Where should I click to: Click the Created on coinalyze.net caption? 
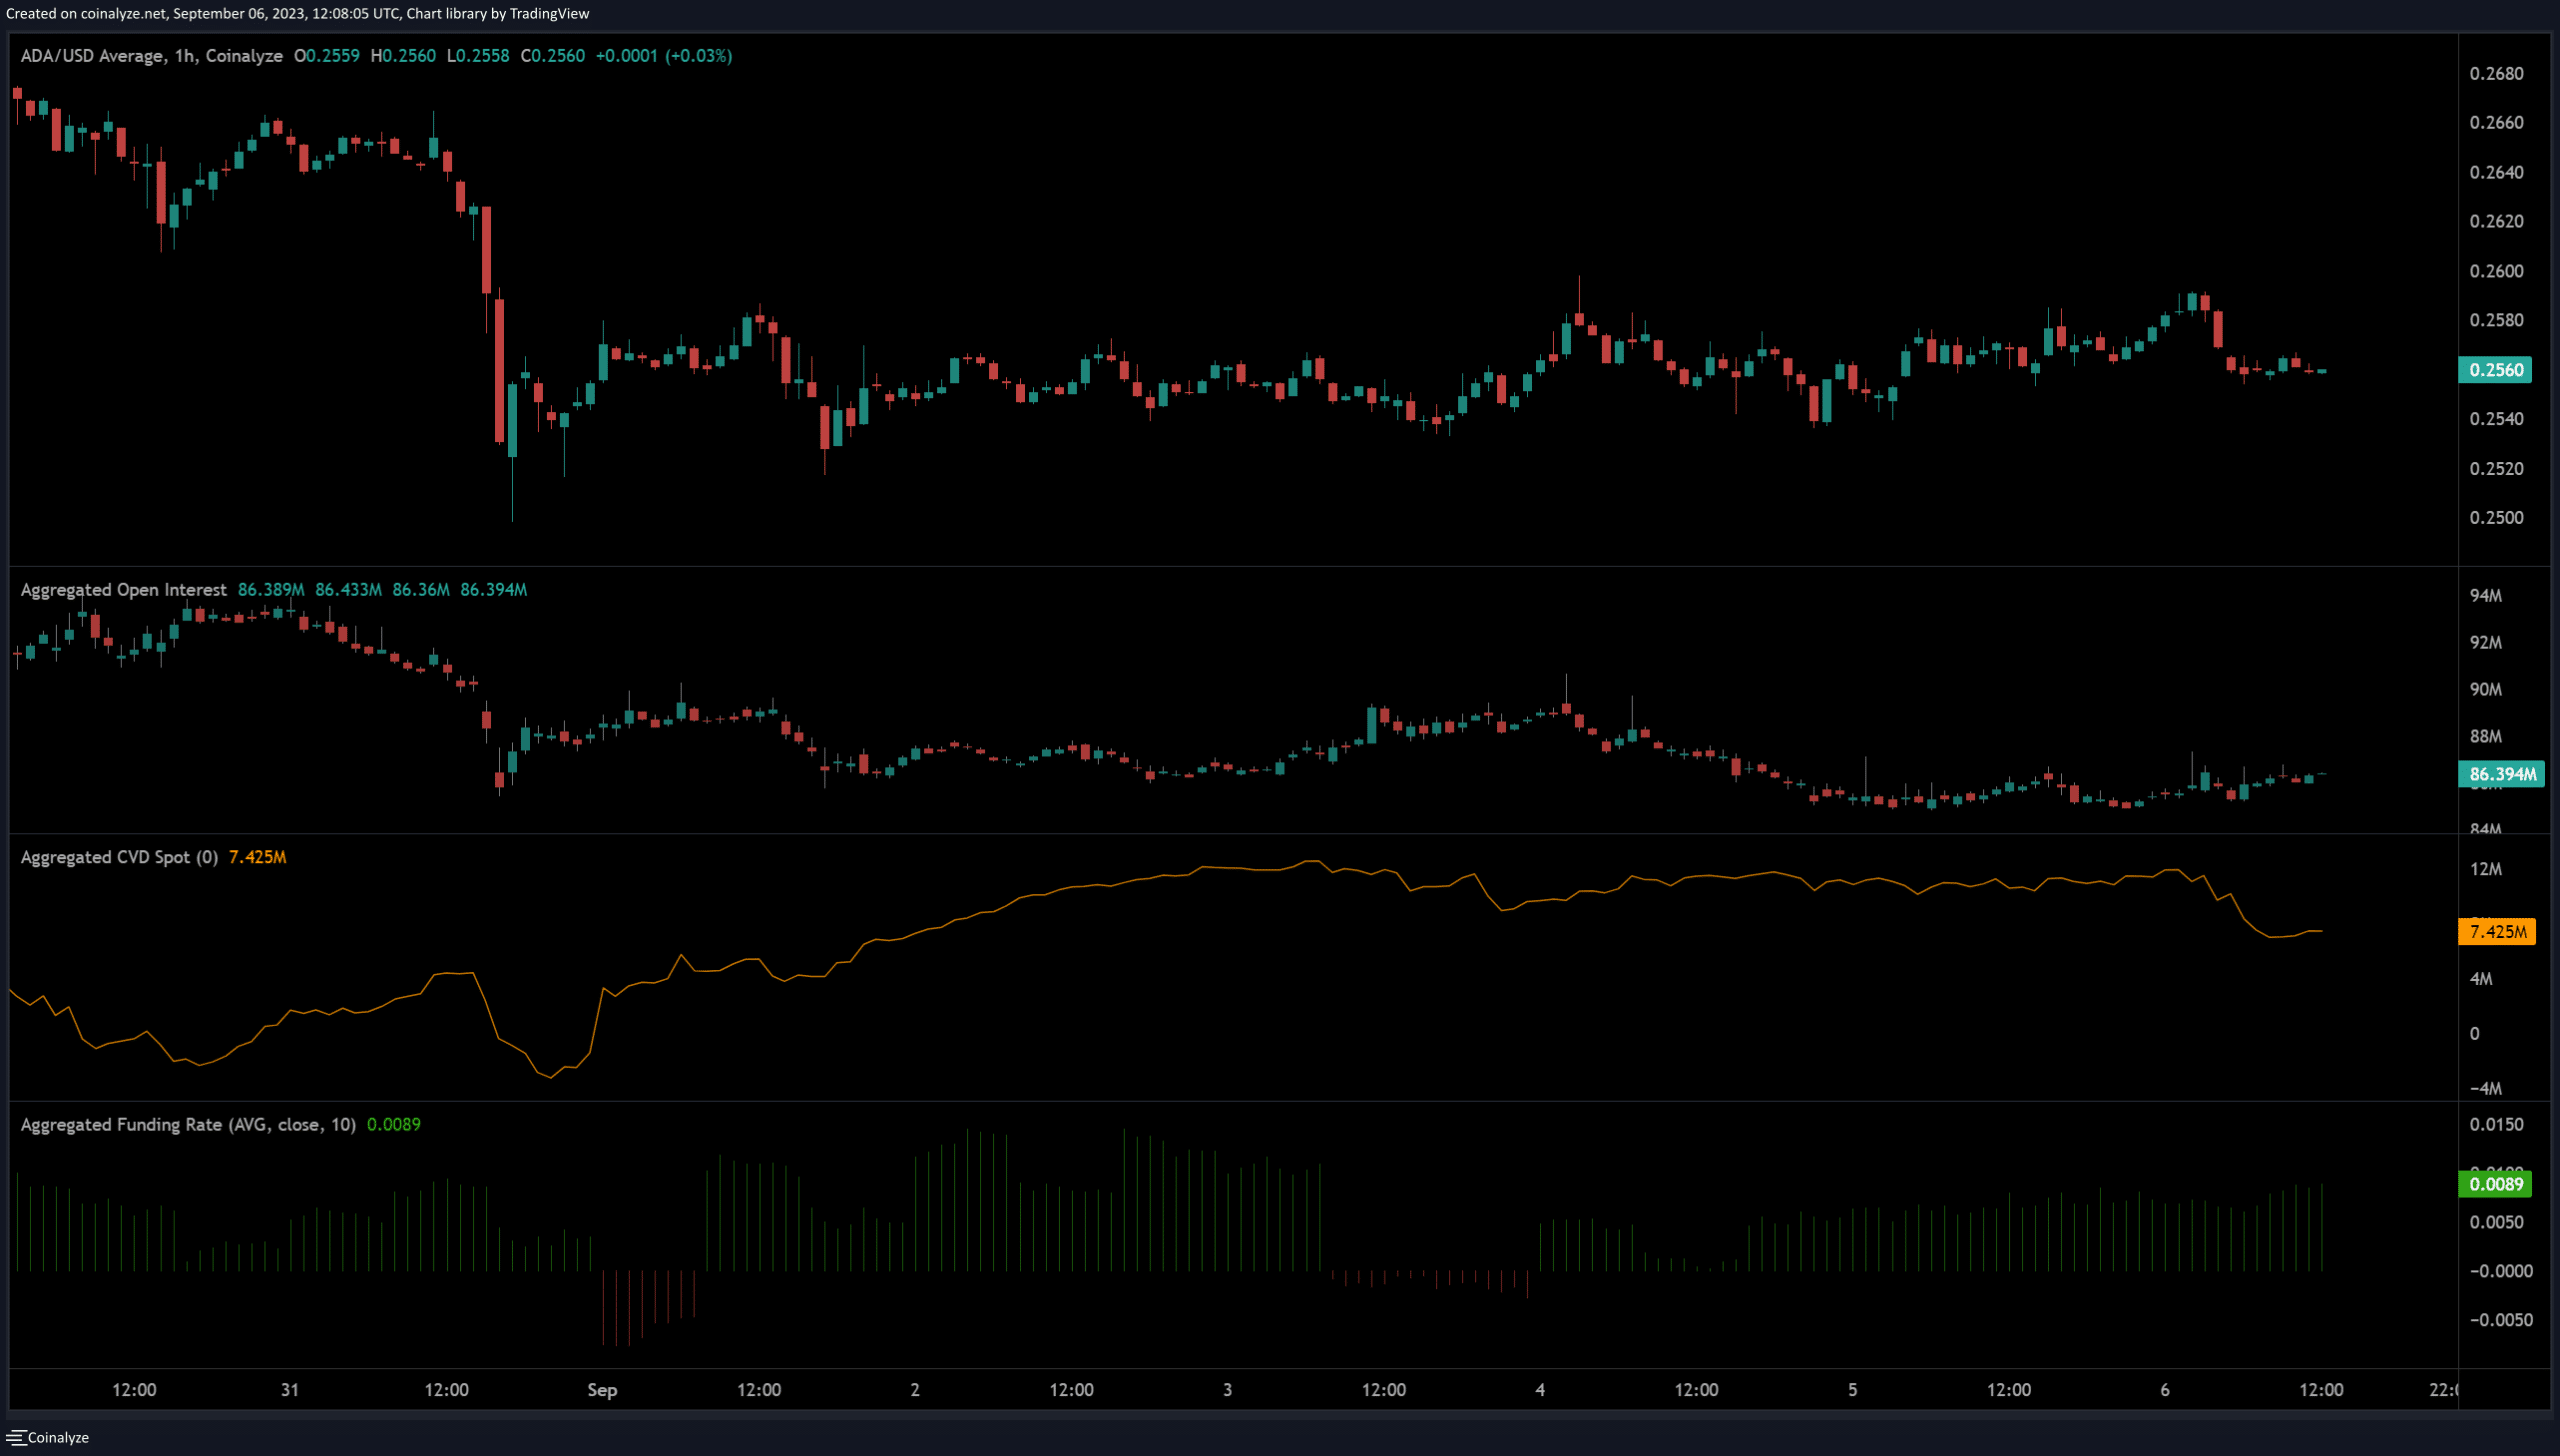298,14
